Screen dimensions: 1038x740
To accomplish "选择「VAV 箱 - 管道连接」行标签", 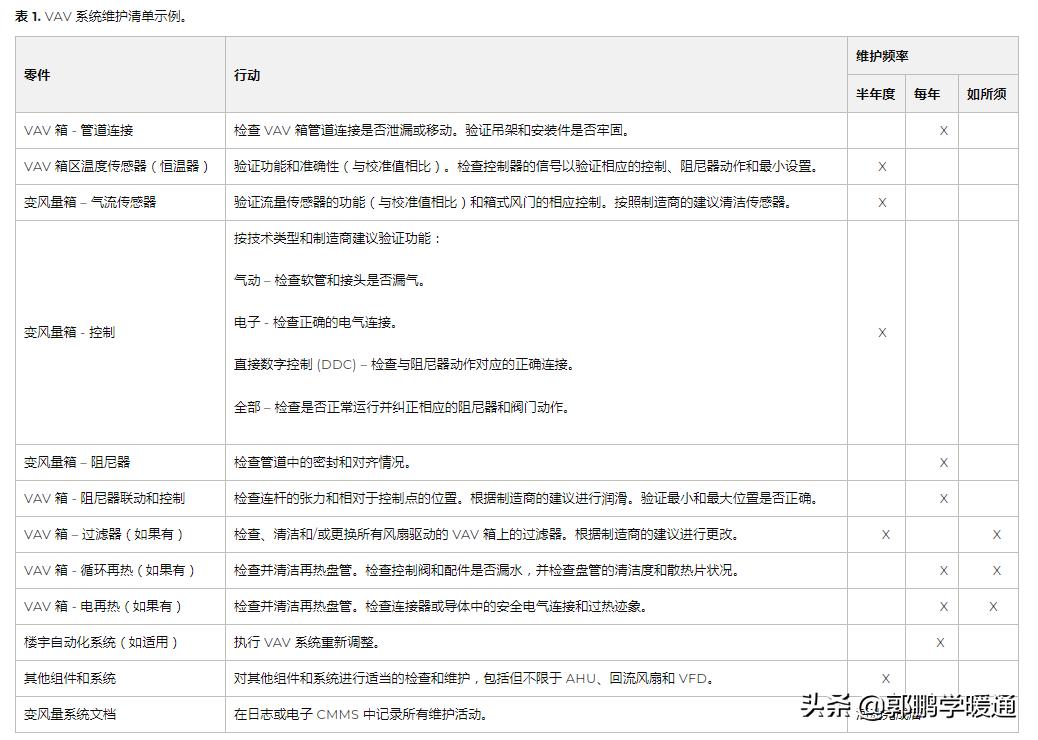I will click(x=83, y=130).
